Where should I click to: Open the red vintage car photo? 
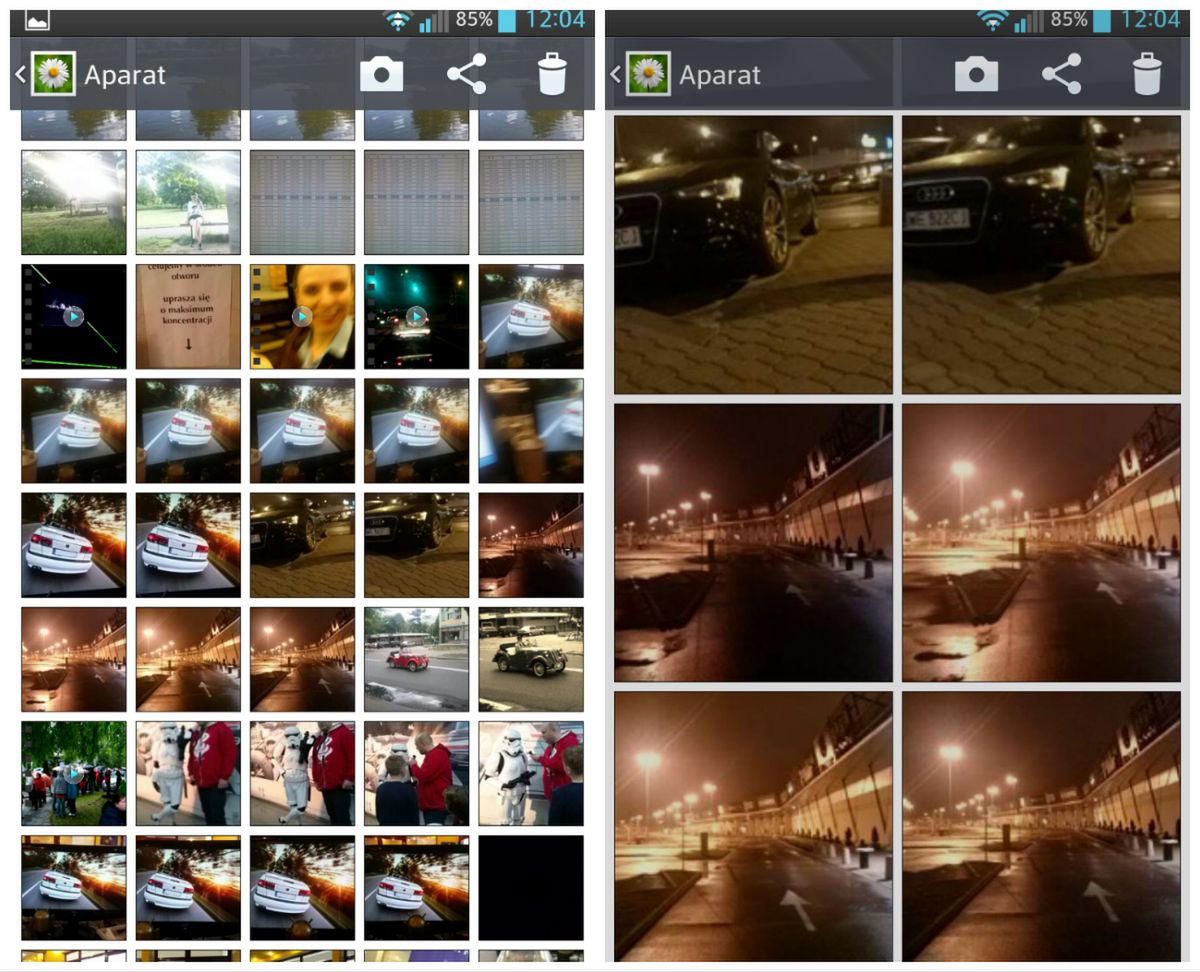pos(416,659)
